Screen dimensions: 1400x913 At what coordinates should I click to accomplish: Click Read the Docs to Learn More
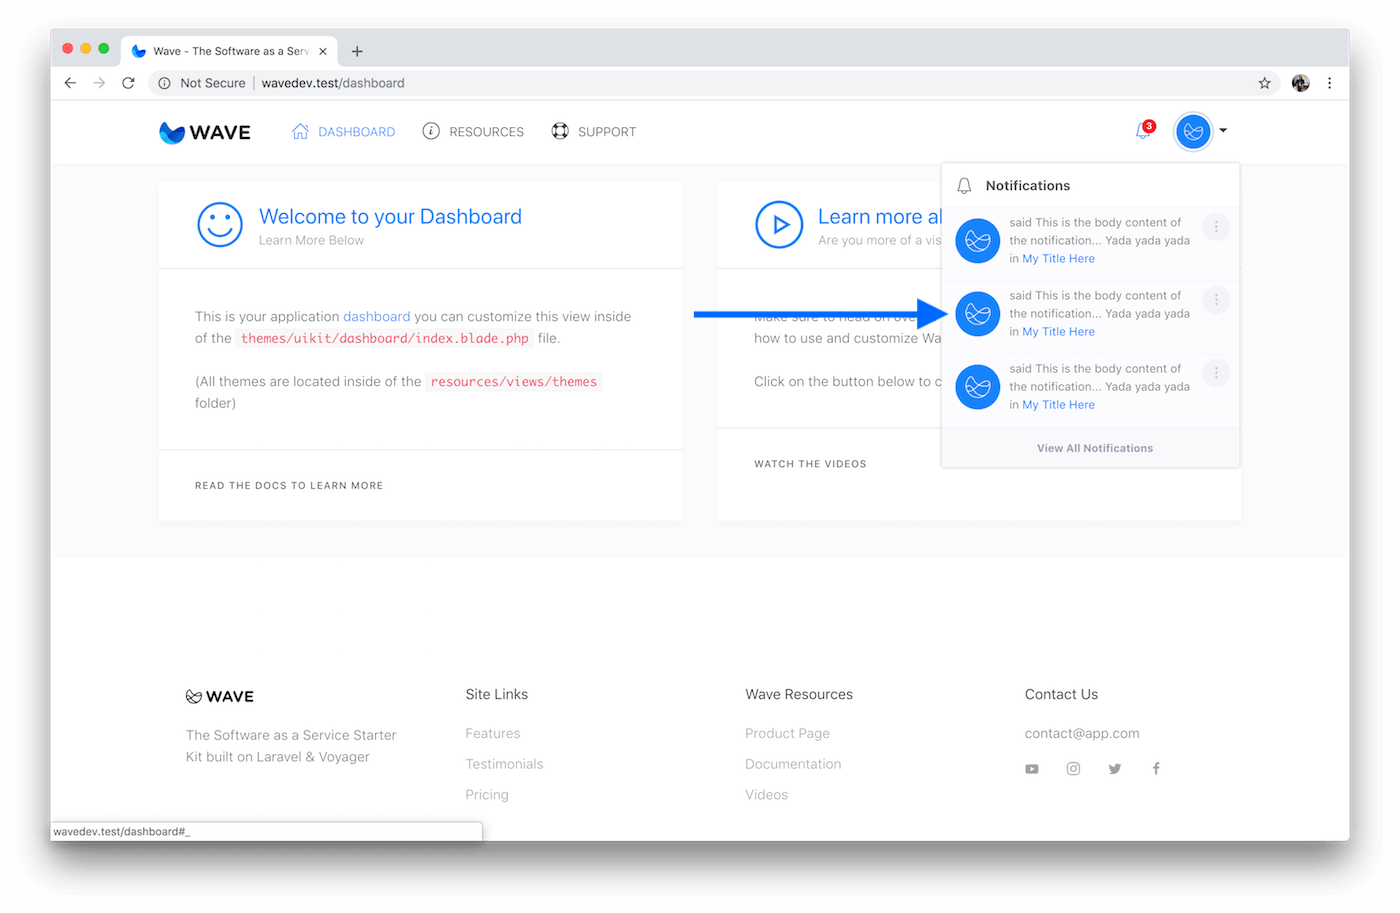(289, 486)
